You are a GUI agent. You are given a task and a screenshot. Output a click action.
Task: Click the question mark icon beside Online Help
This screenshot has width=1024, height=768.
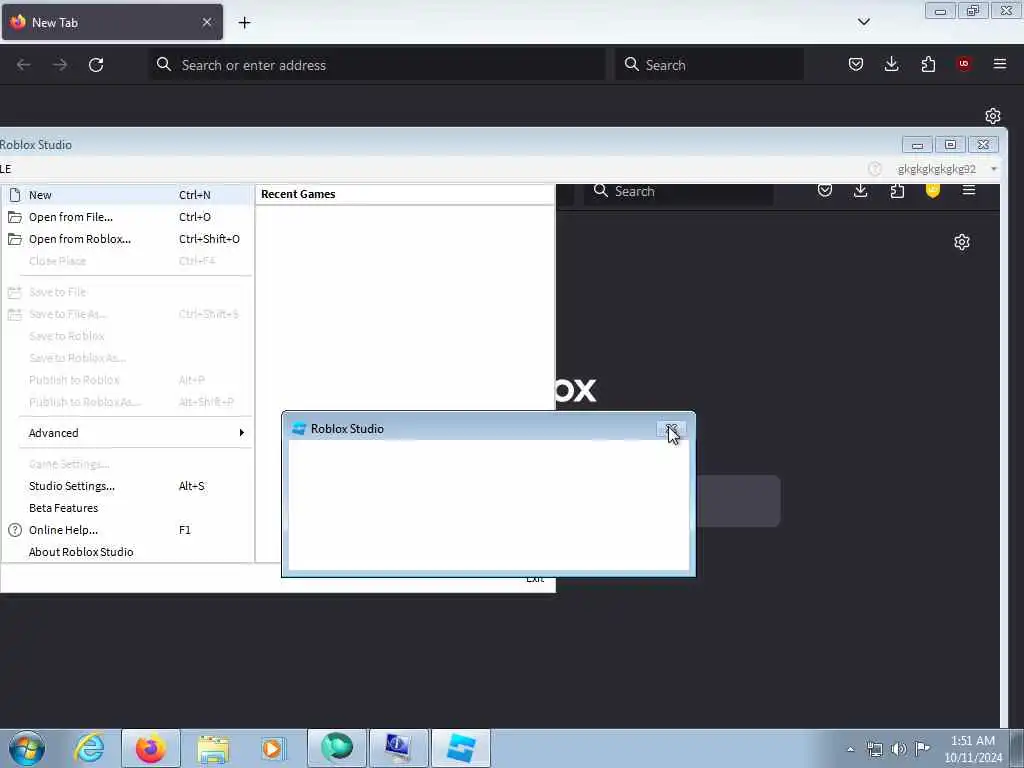[15, 530]
